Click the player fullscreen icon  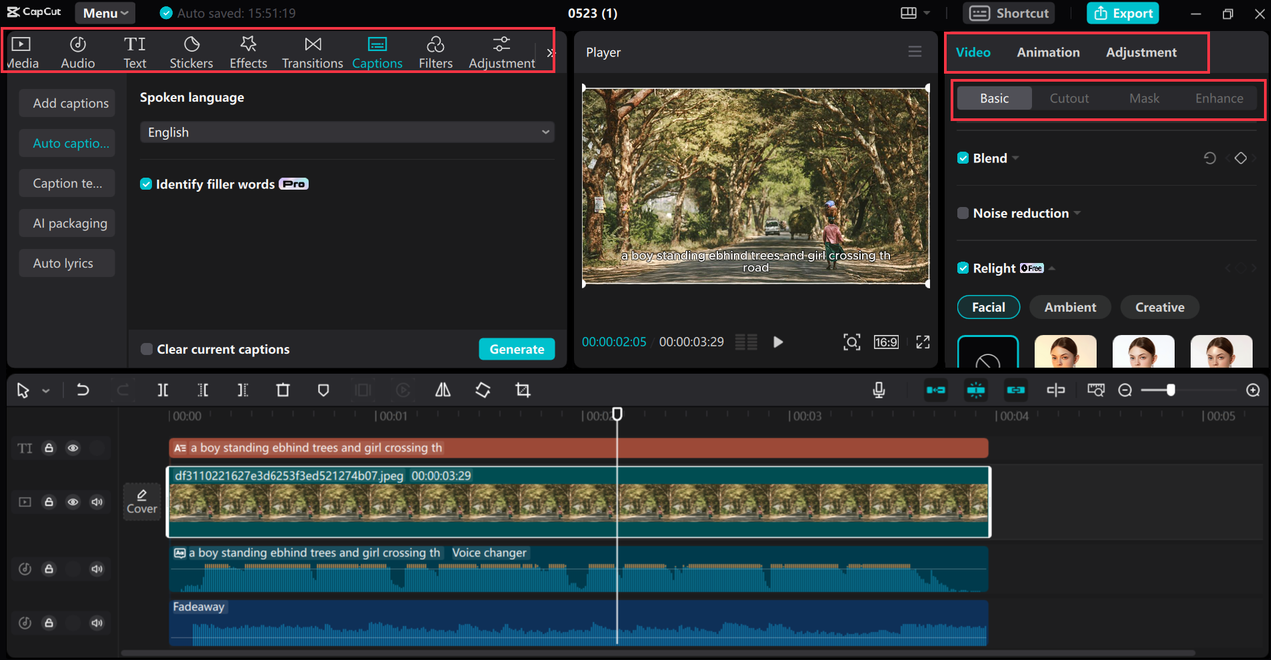[x=923, y=342]
